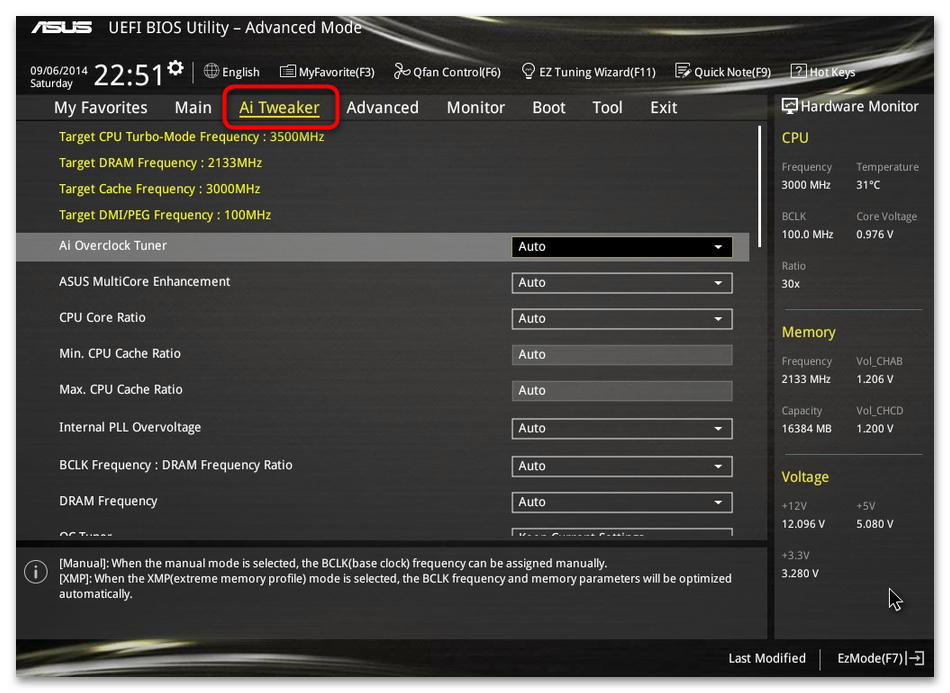
Task: Click the gear icon beside the clock
Action: coord(176,68)
